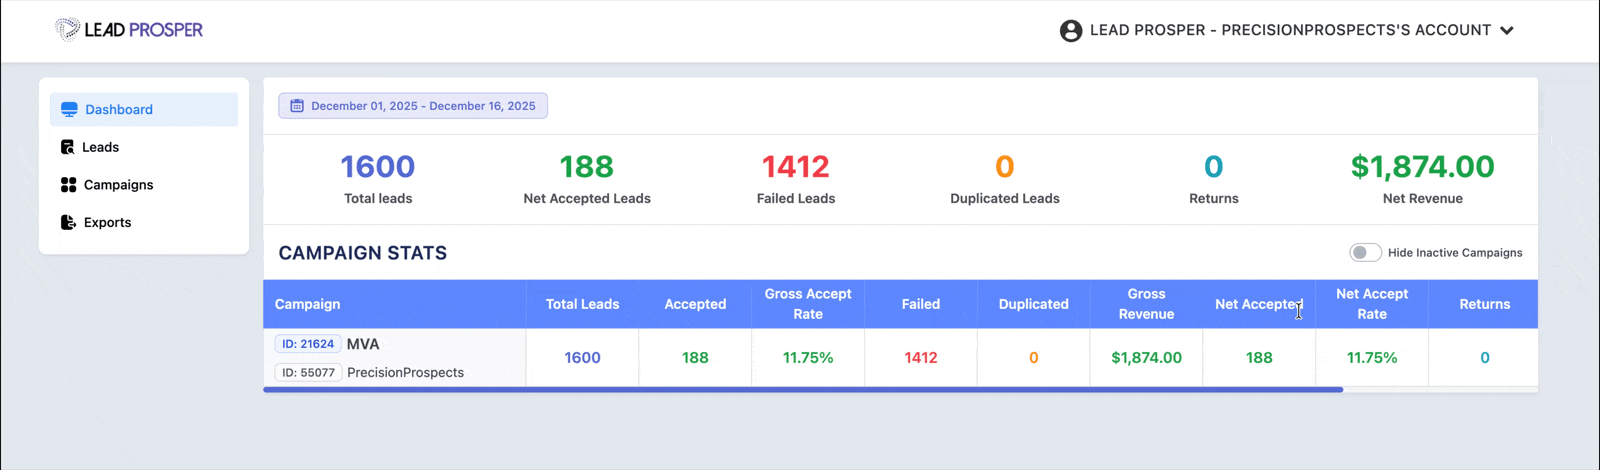Click the 1412 Failed Leads stat

point(796,179)
